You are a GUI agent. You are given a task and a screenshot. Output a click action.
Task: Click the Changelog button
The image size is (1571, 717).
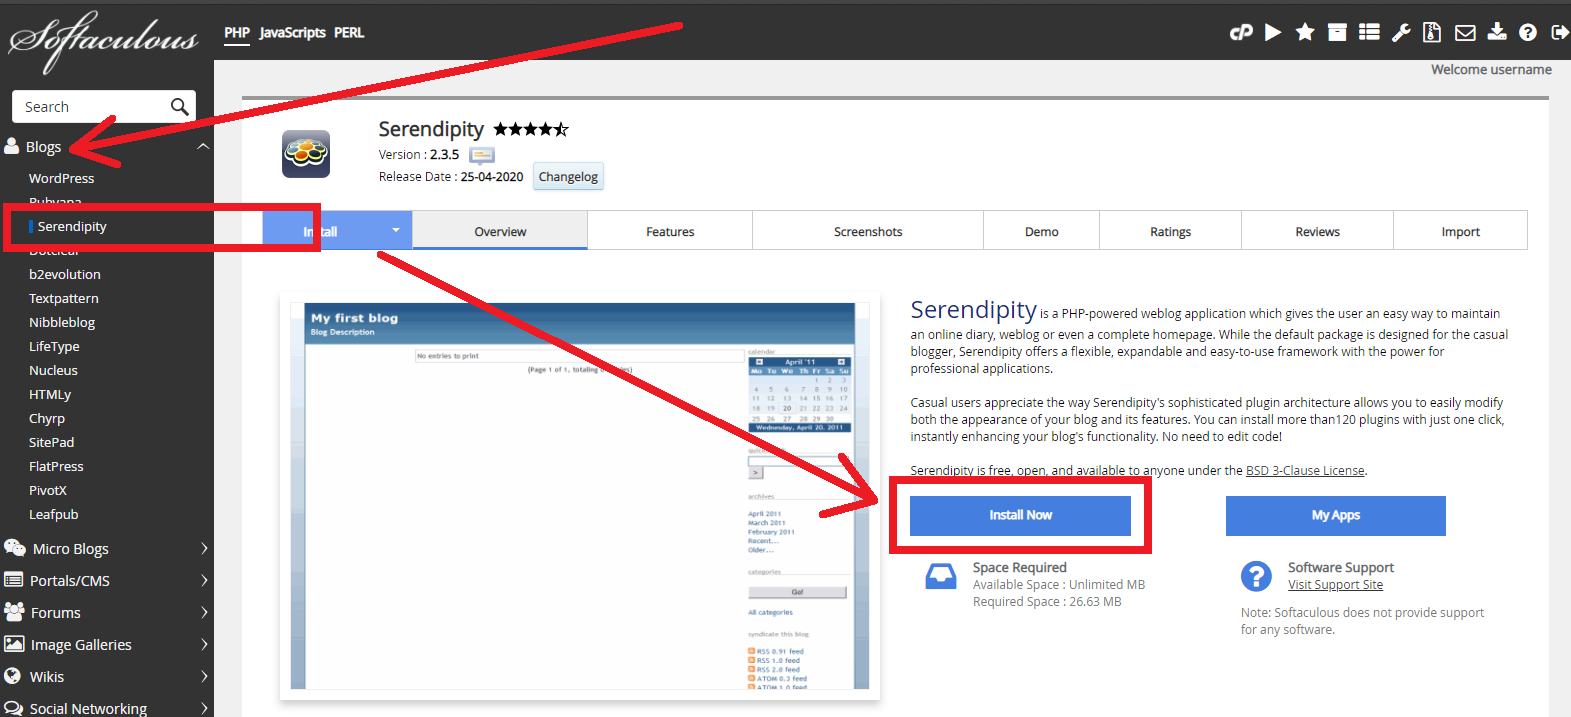point(568,177)
